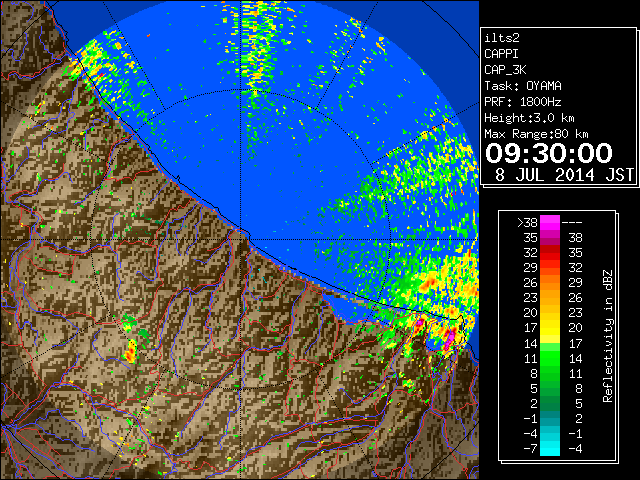Click the cyan -7 to -4 legend swatch
640x480 pixels.
[550, 448]
